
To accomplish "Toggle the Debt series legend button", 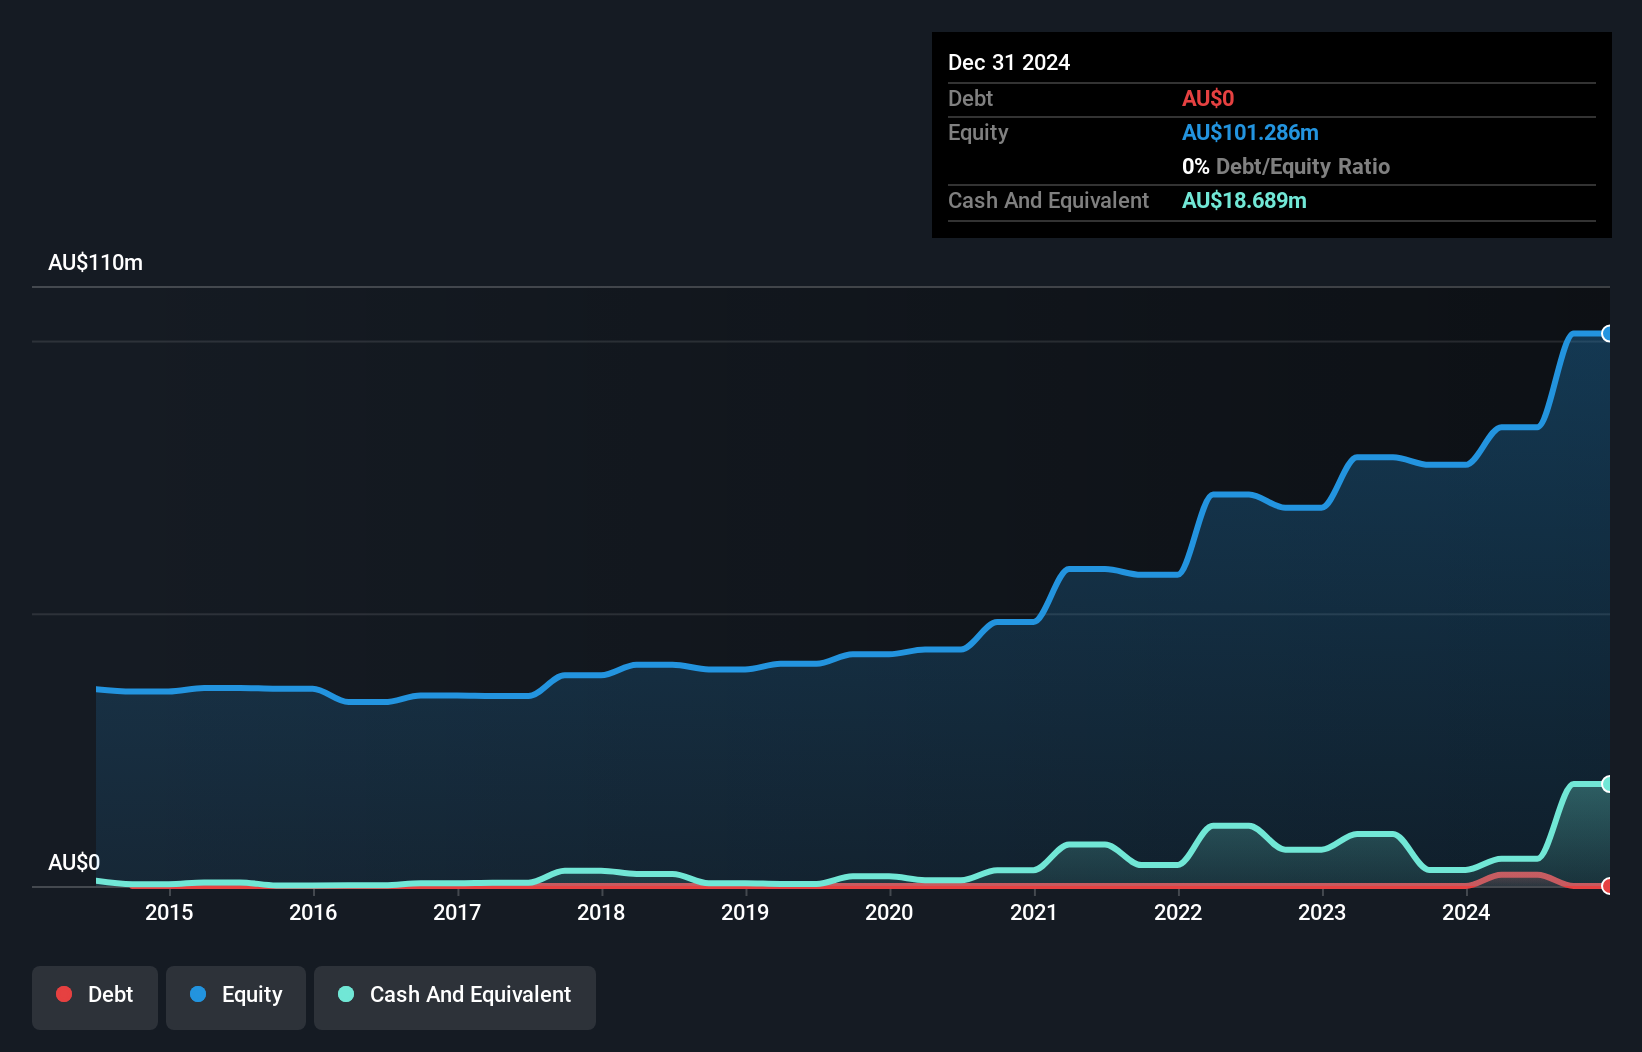I will point(95,997).
